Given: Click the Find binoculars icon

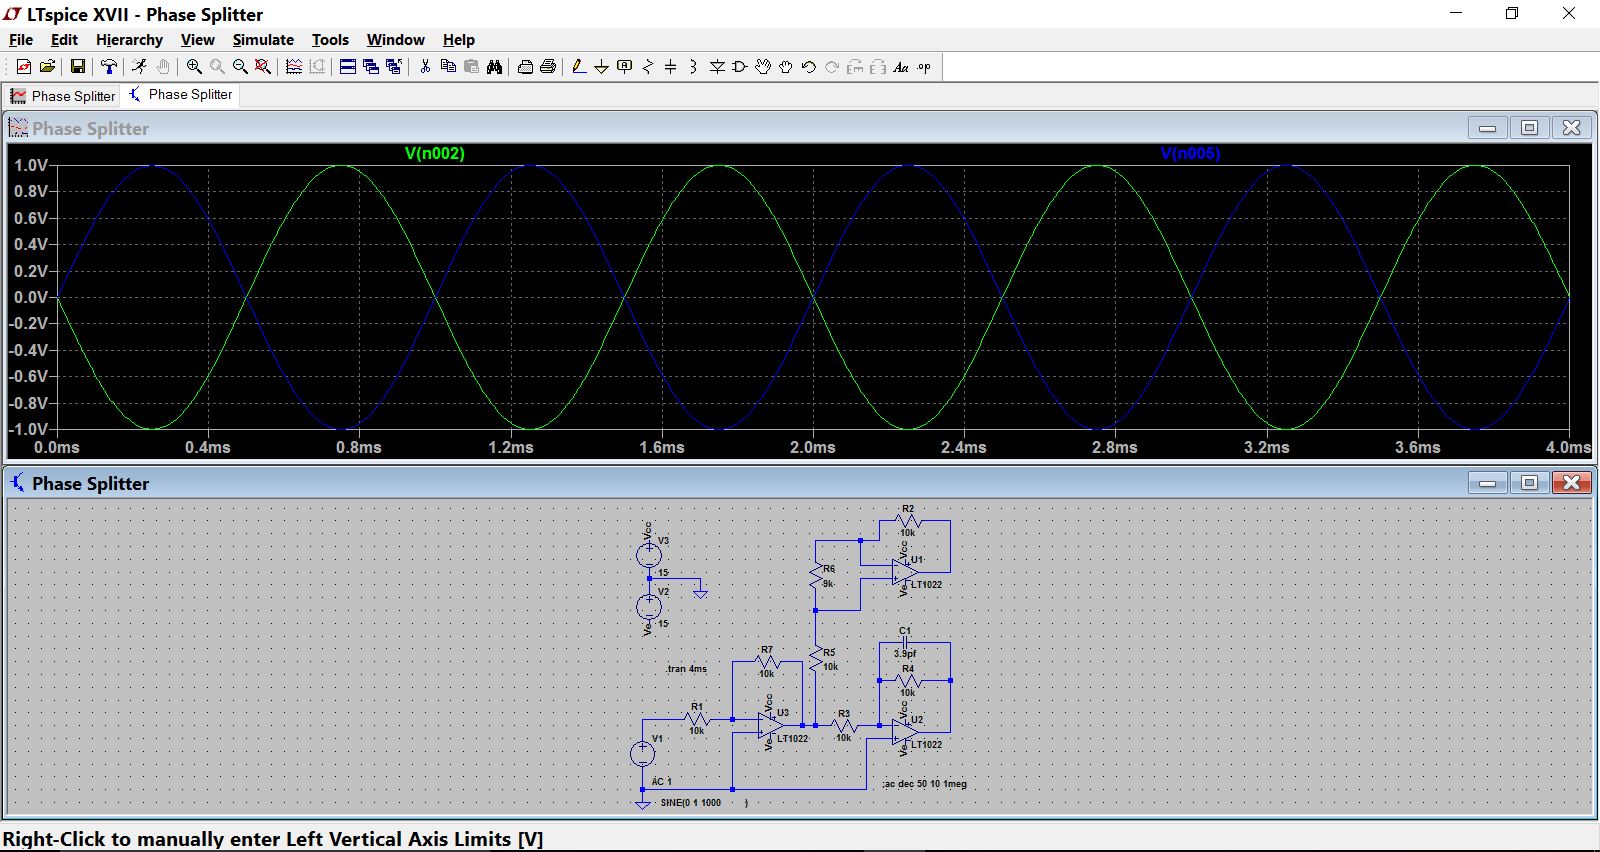Looking at the screenshot, I should (x=494, y=67).
